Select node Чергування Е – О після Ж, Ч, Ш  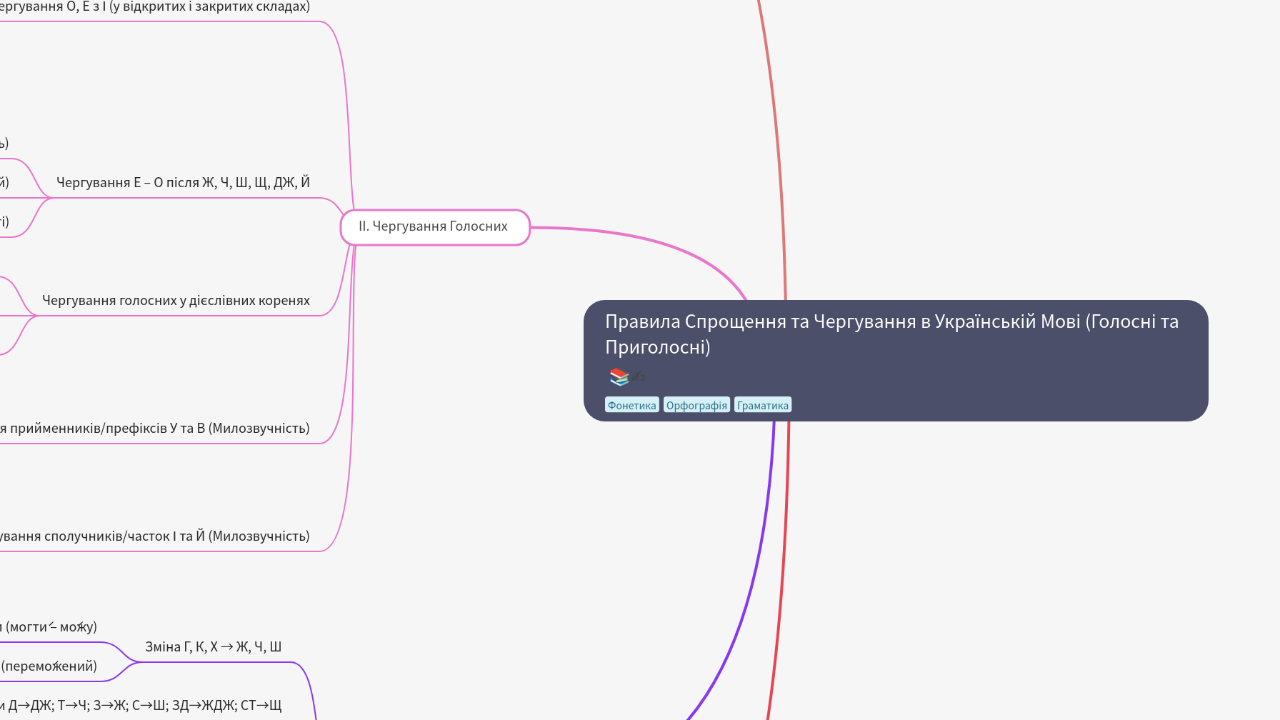click(x=183, y=183)
